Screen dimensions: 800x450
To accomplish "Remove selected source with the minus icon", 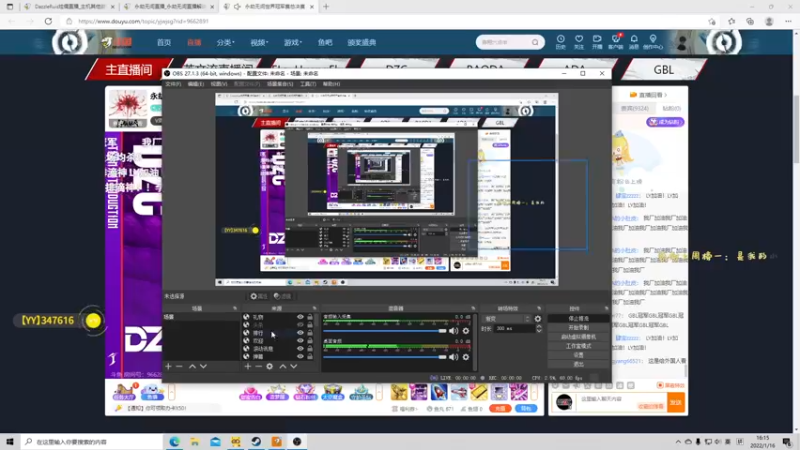I will (258, 366).
